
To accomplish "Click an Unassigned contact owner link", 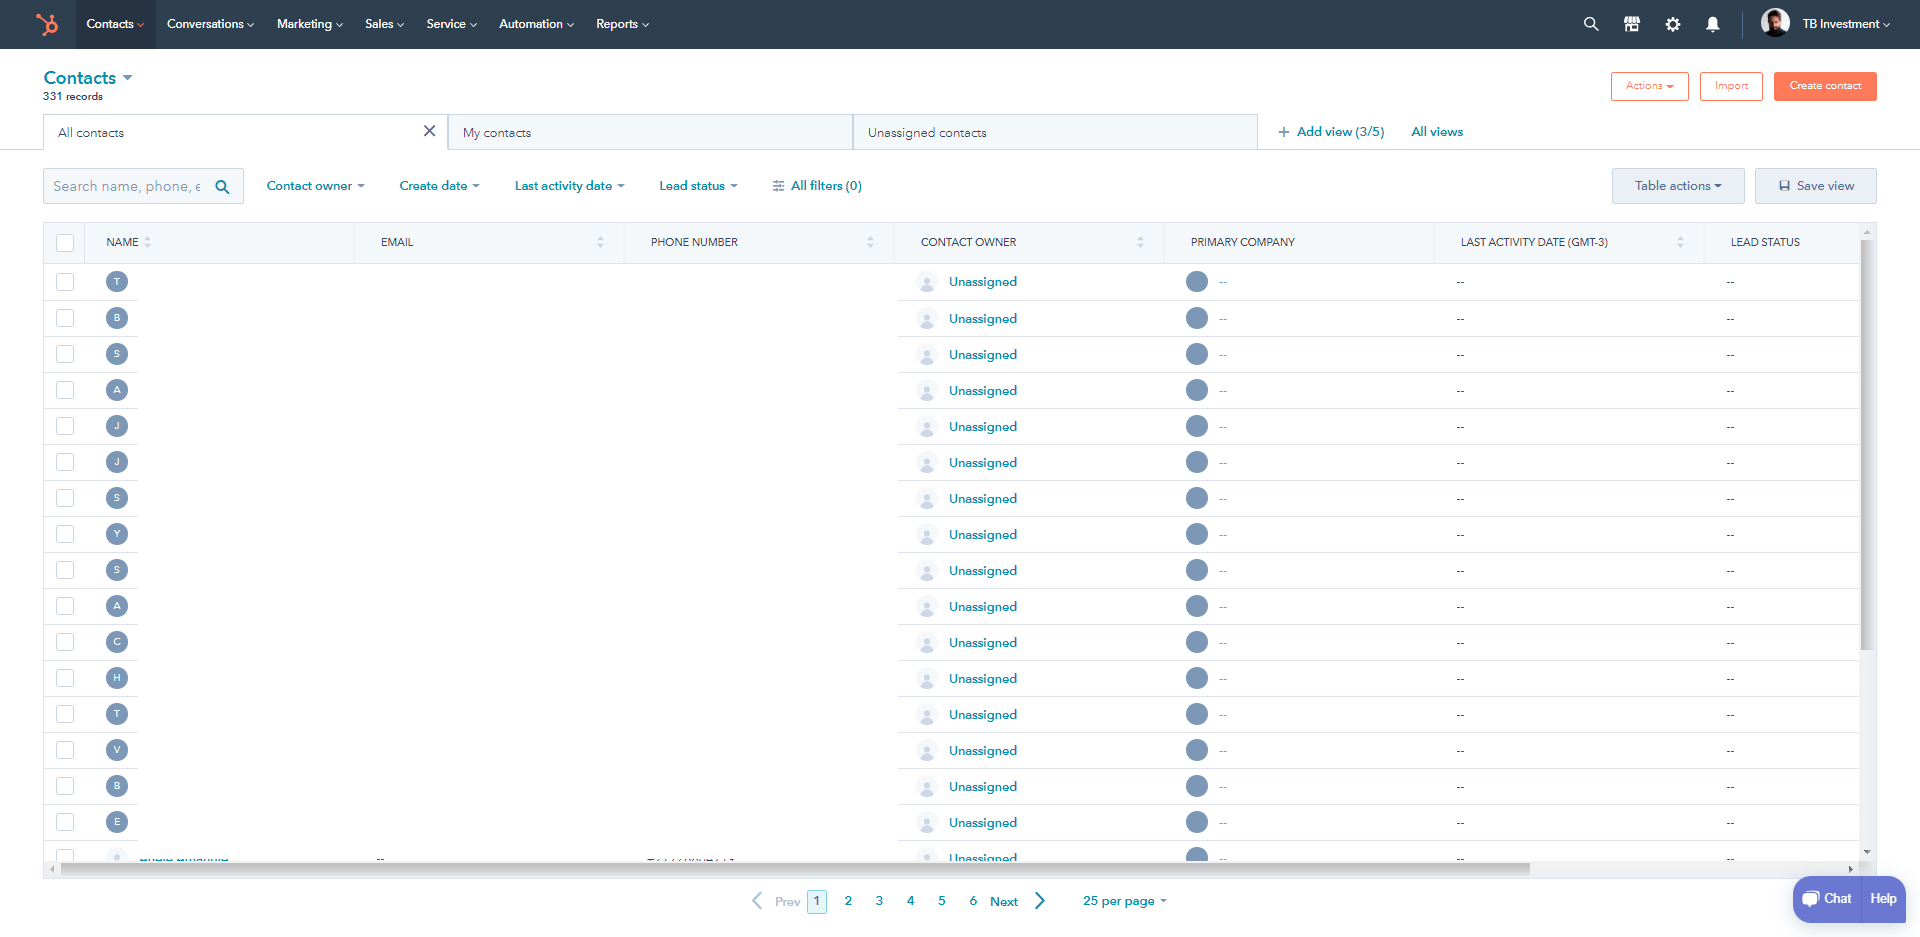I will coord(982,281).
